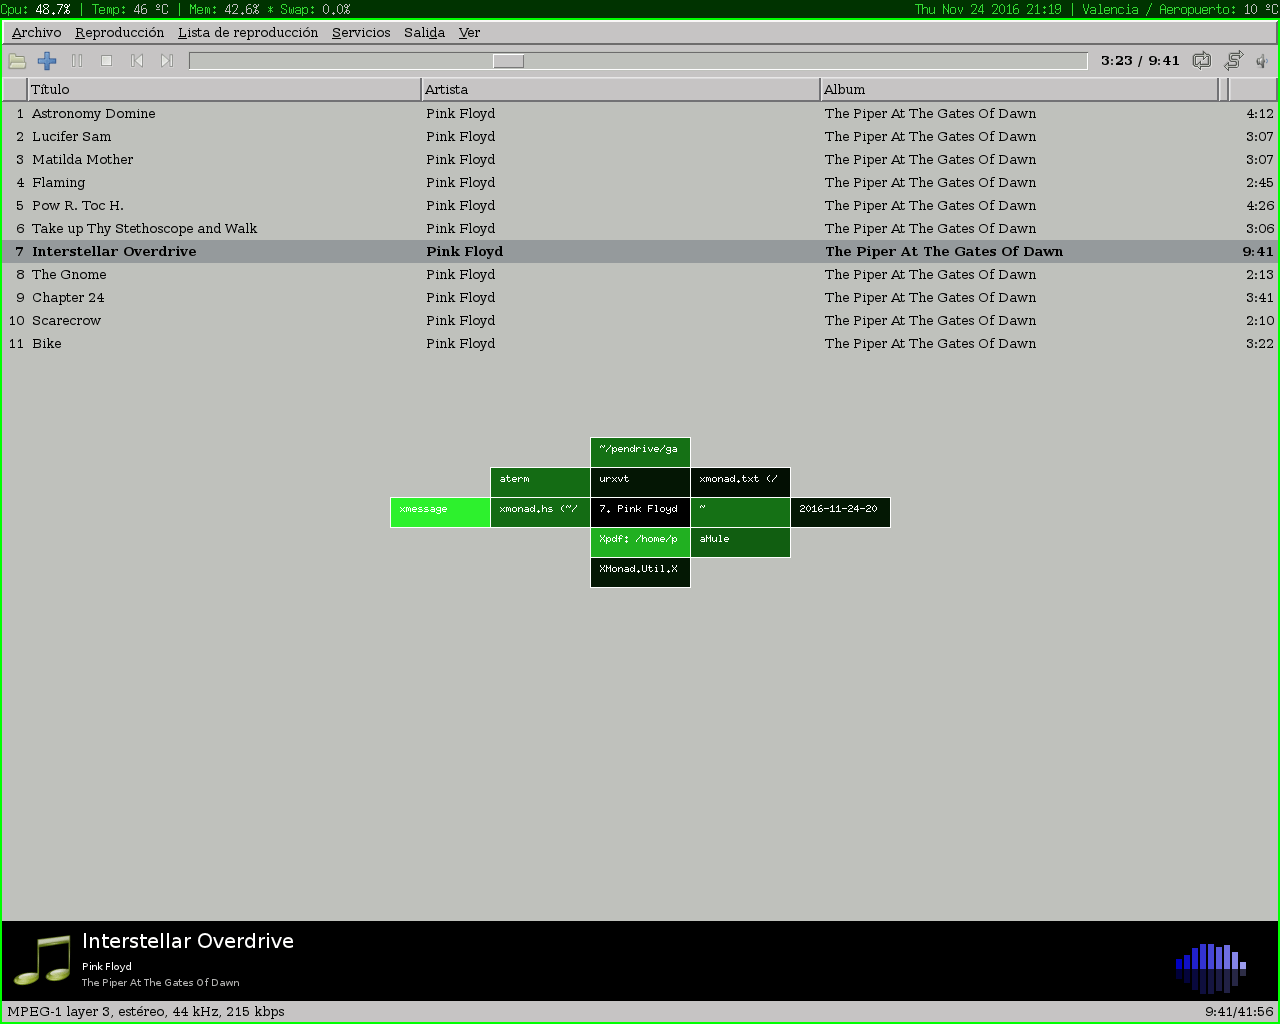The width and height of the screenshot is (1280, 1024).
Task: Click the 3:22 duration of Bike
Action: (x=1260, y=344)
